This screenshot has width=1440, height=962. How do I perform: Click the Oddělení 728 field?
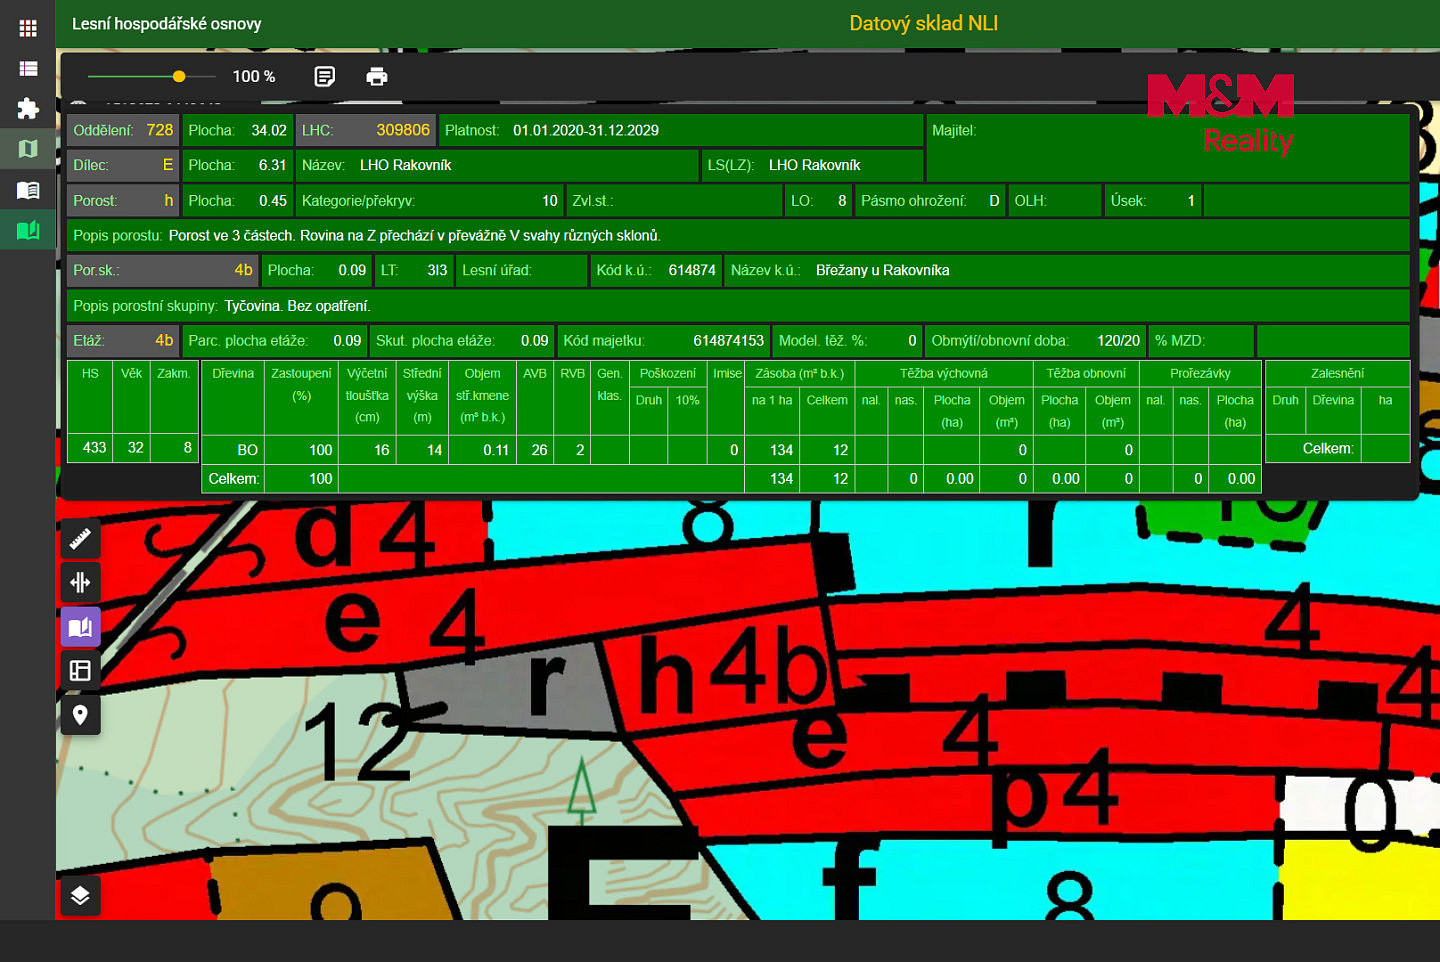pos(123,130)
